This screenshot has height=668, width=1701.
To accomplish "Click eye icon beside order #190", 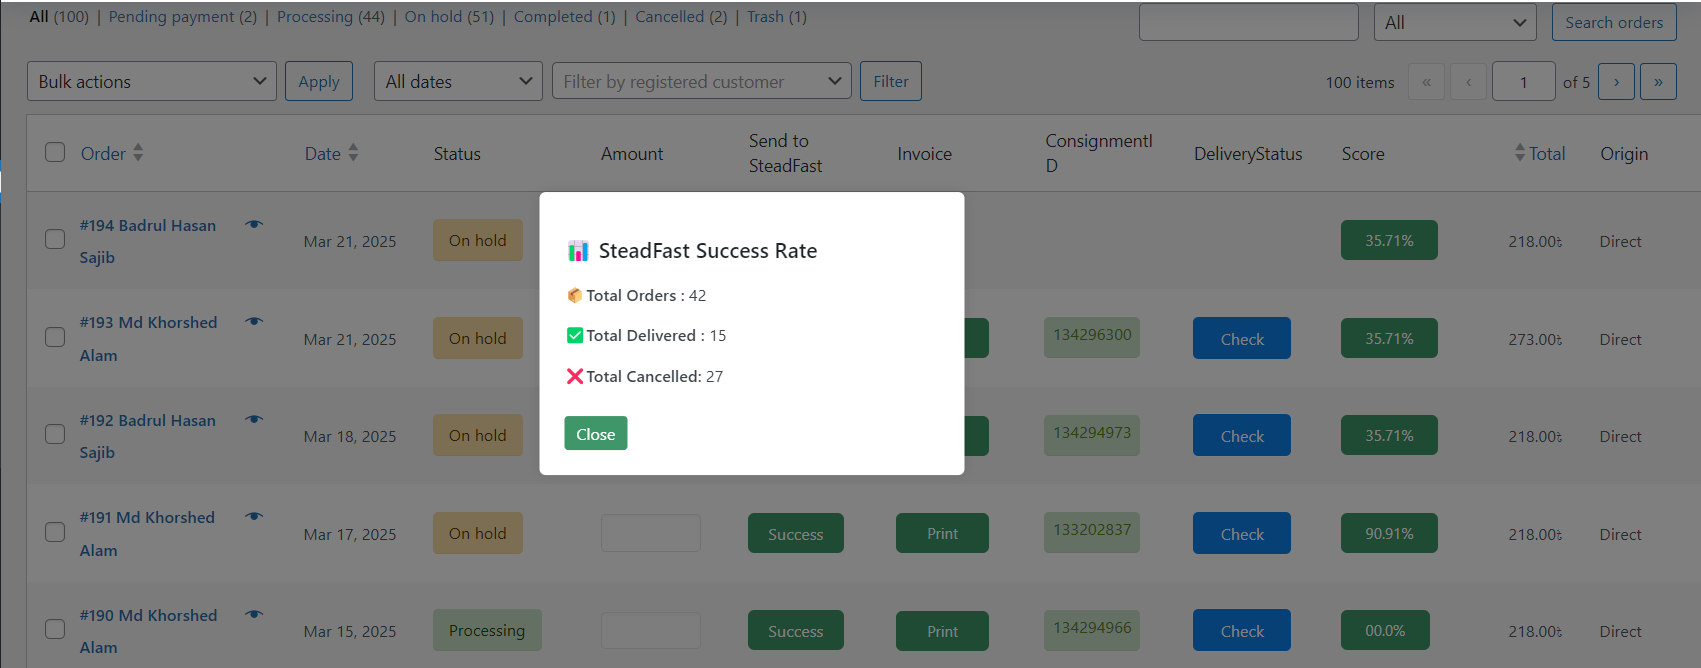I will (x=254, y=614).
